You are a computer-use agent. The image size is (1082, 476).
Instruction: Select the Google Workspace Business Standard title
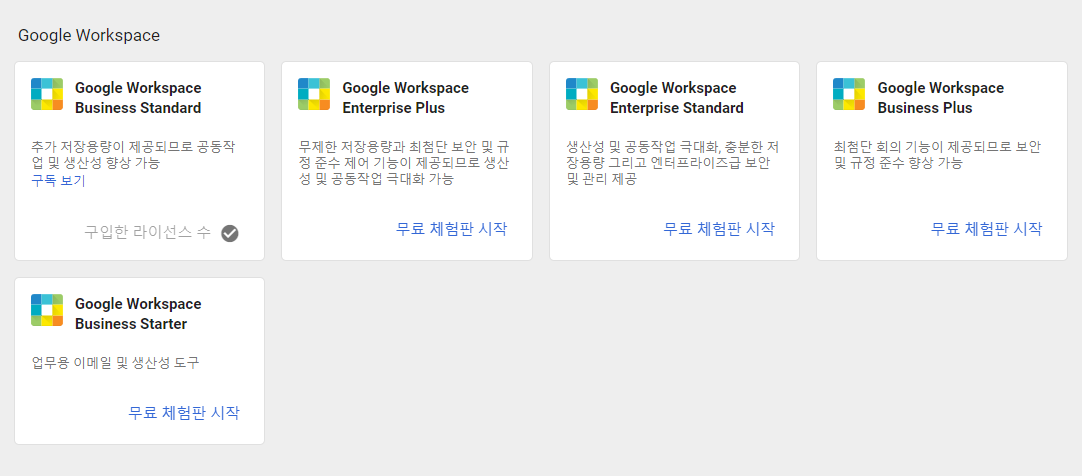[138, 98]
